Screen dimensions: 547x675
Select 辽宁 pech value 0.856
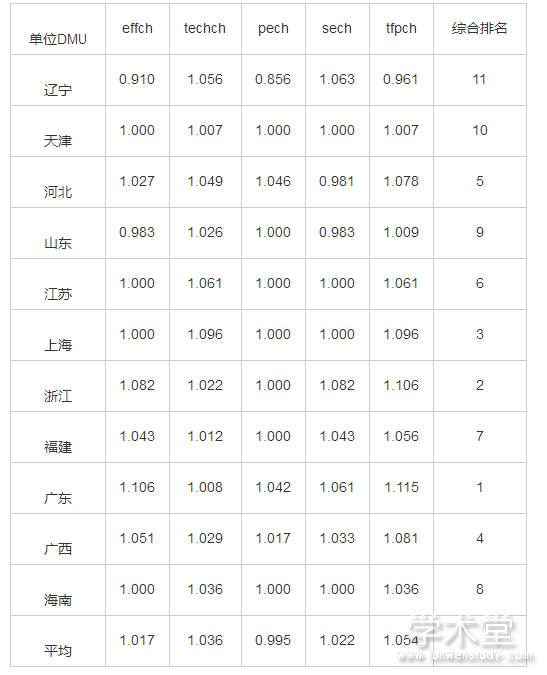[273, 79]
